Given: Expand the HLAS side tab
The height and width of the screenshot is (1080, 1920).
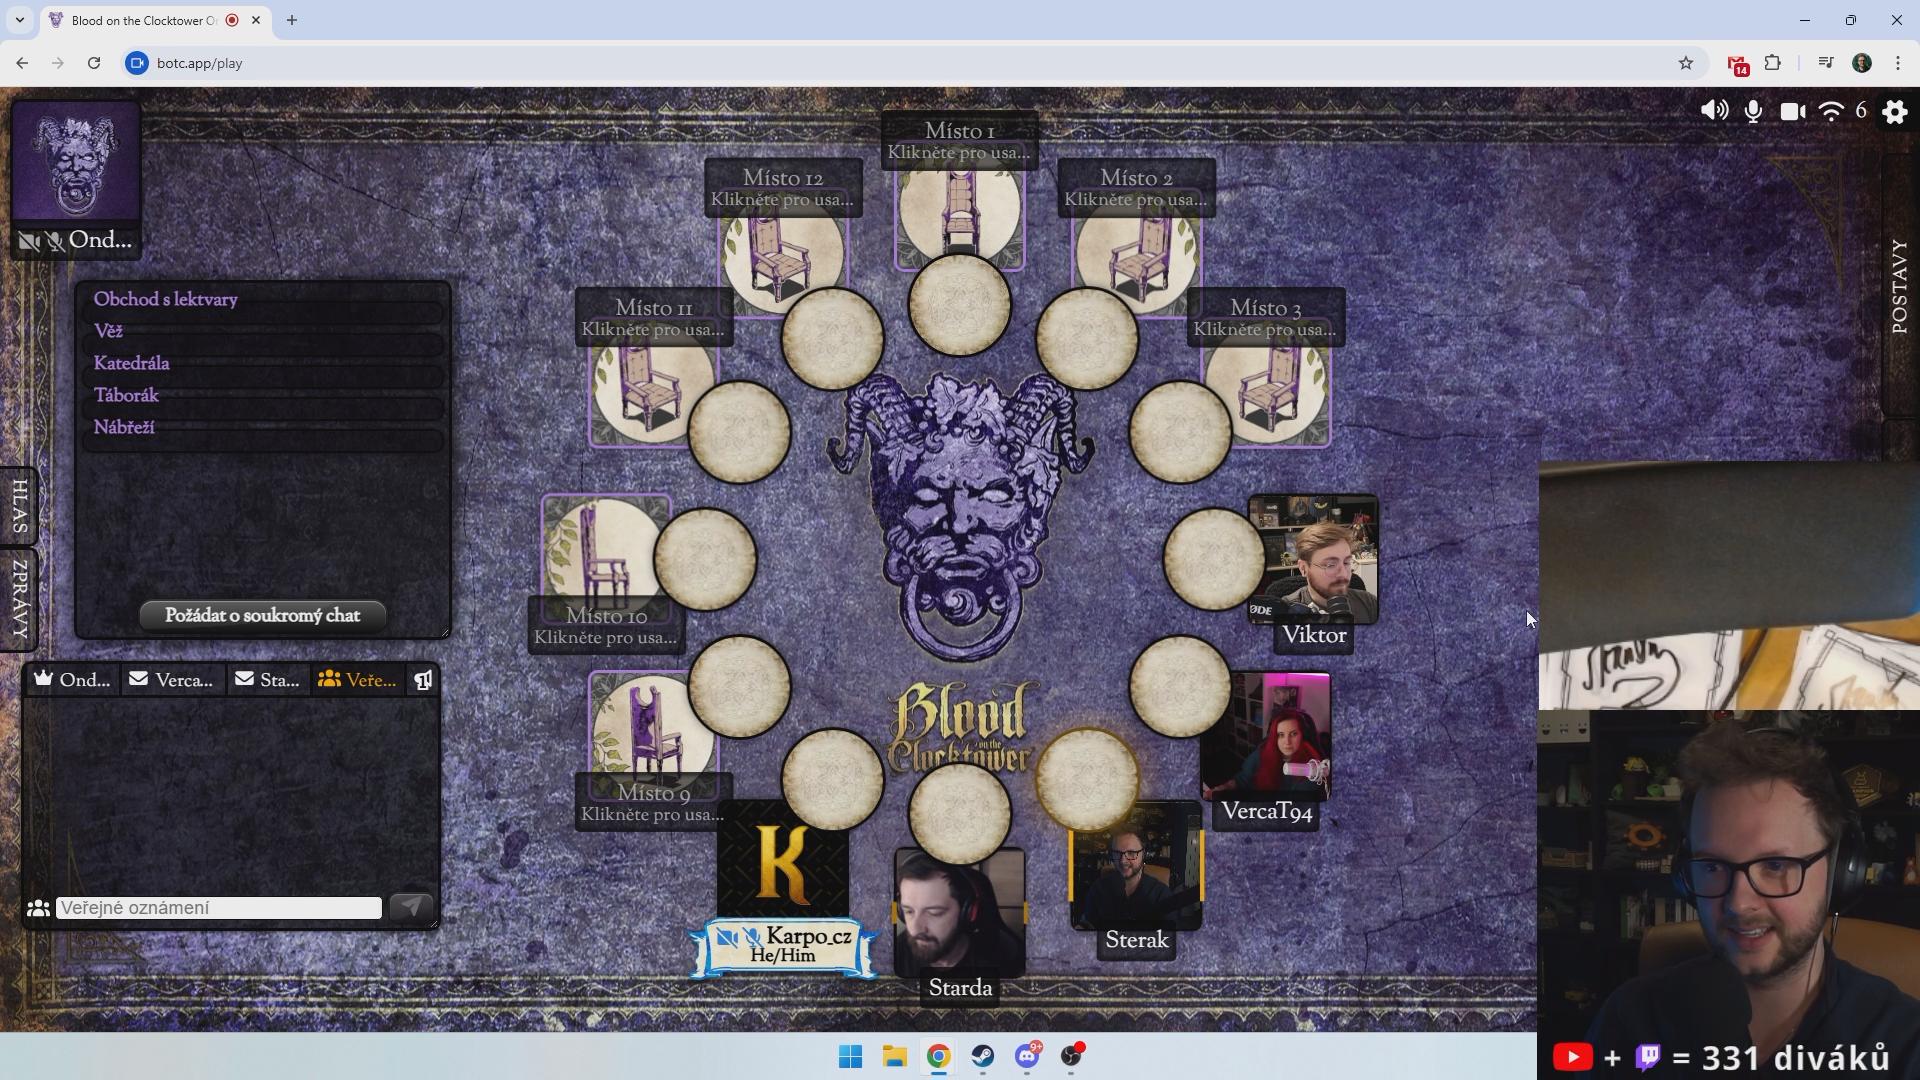Looking at the screenshot, I should click(19, 506).
